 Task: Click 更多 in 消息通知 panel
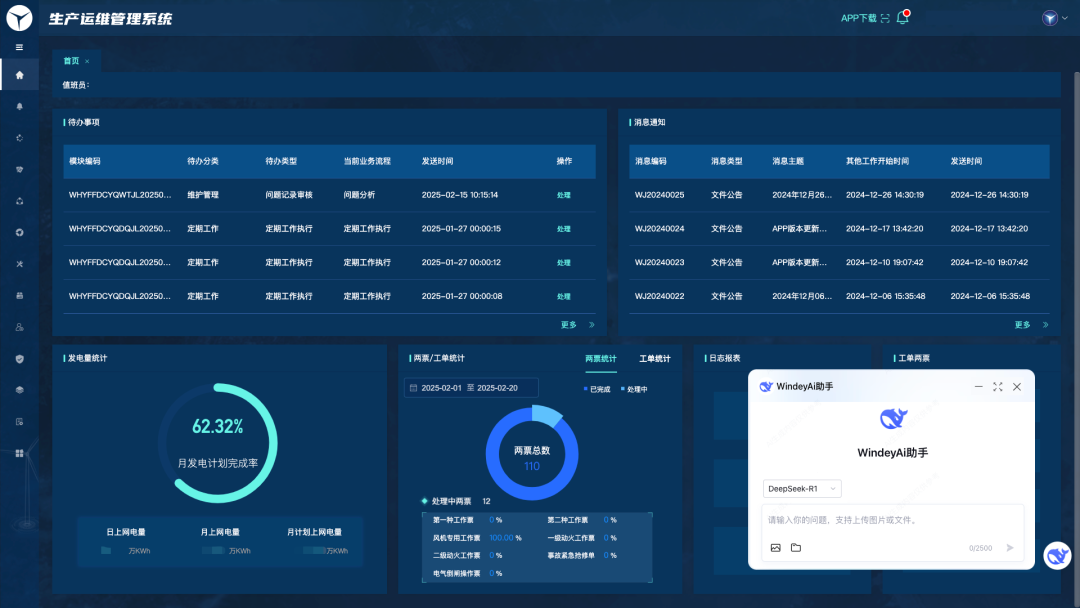[1022, 325]
